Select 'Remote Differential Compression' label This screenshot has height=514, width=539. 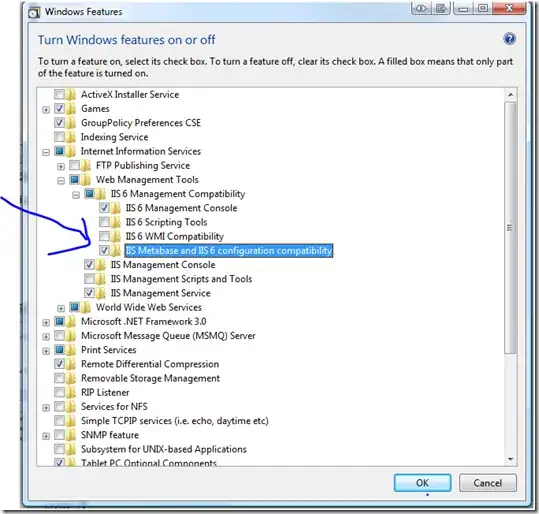[x=150, y=364]
